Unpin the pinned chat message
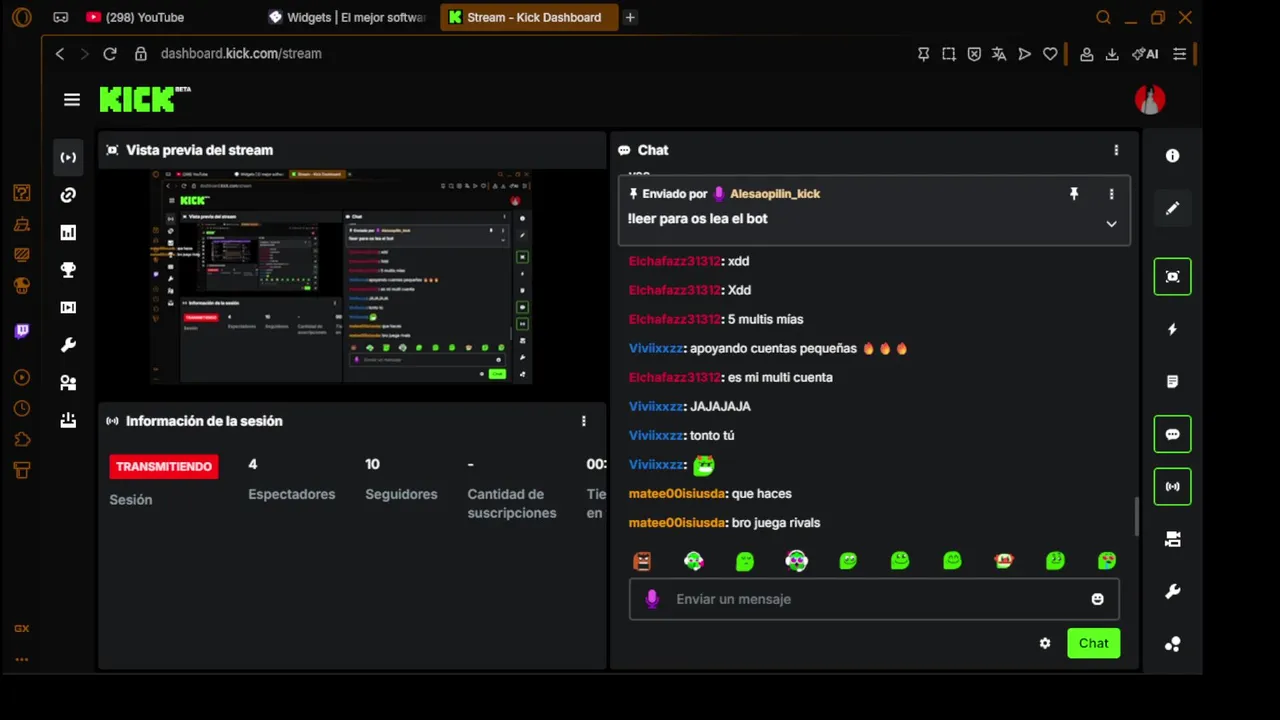The image size is (1280, 720). tap(1074, 194)
